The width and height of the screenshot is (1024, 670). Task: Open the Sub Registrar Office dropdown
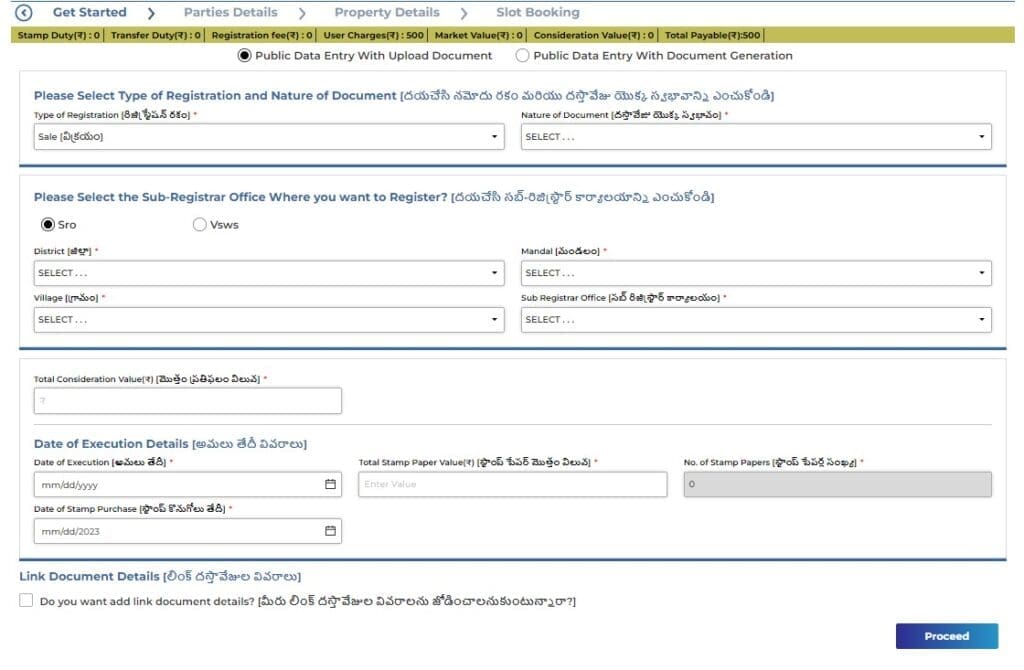(756, 320)
